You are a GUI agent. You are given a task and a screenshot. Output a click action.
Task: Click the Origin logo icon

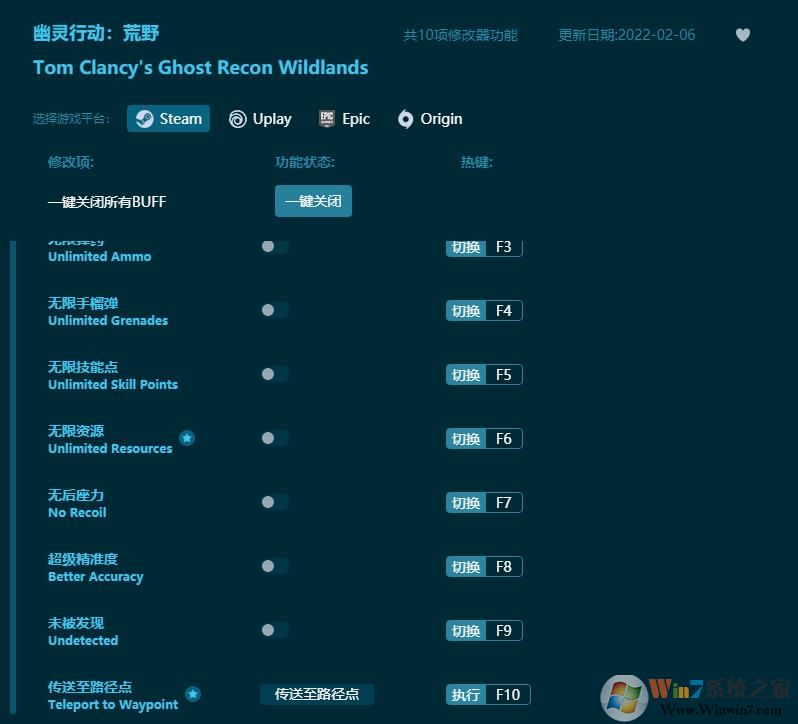[x=406, y=119]
